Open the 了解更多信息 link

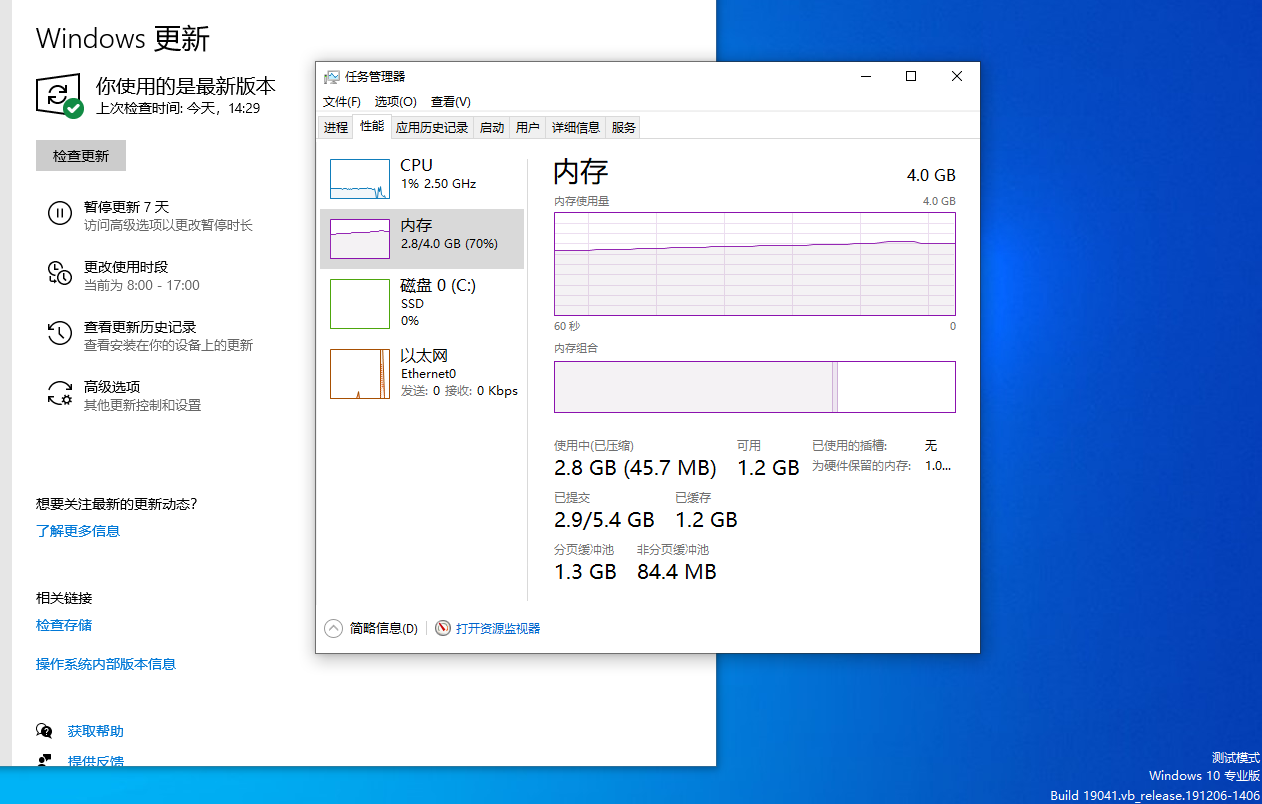coord(78,531)
